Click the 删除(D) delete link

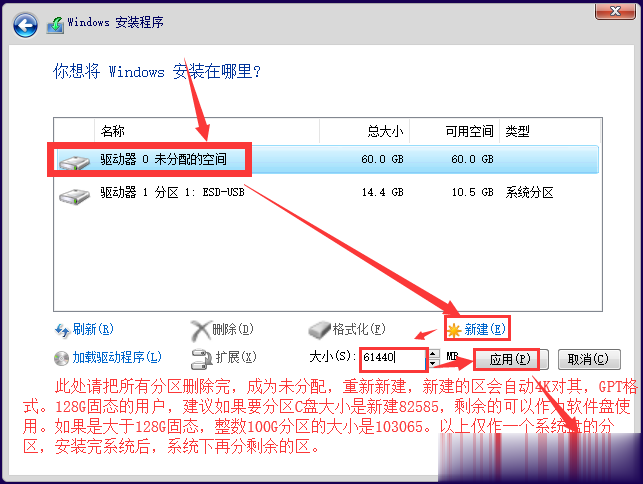tap(233, 329)
